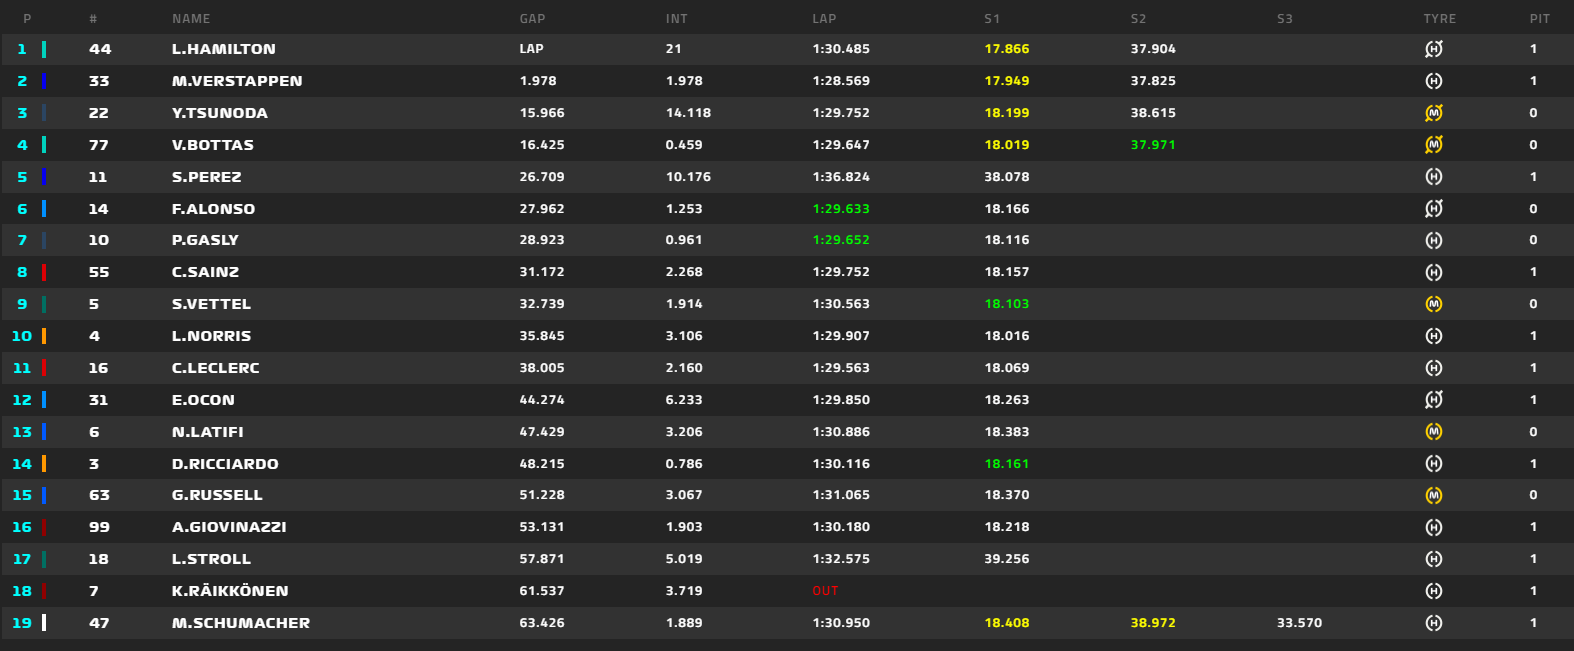This screenshot has width=1574, height=651.
Task: Click Schumacher's hard tyre icon
Action: [1434, 623]
